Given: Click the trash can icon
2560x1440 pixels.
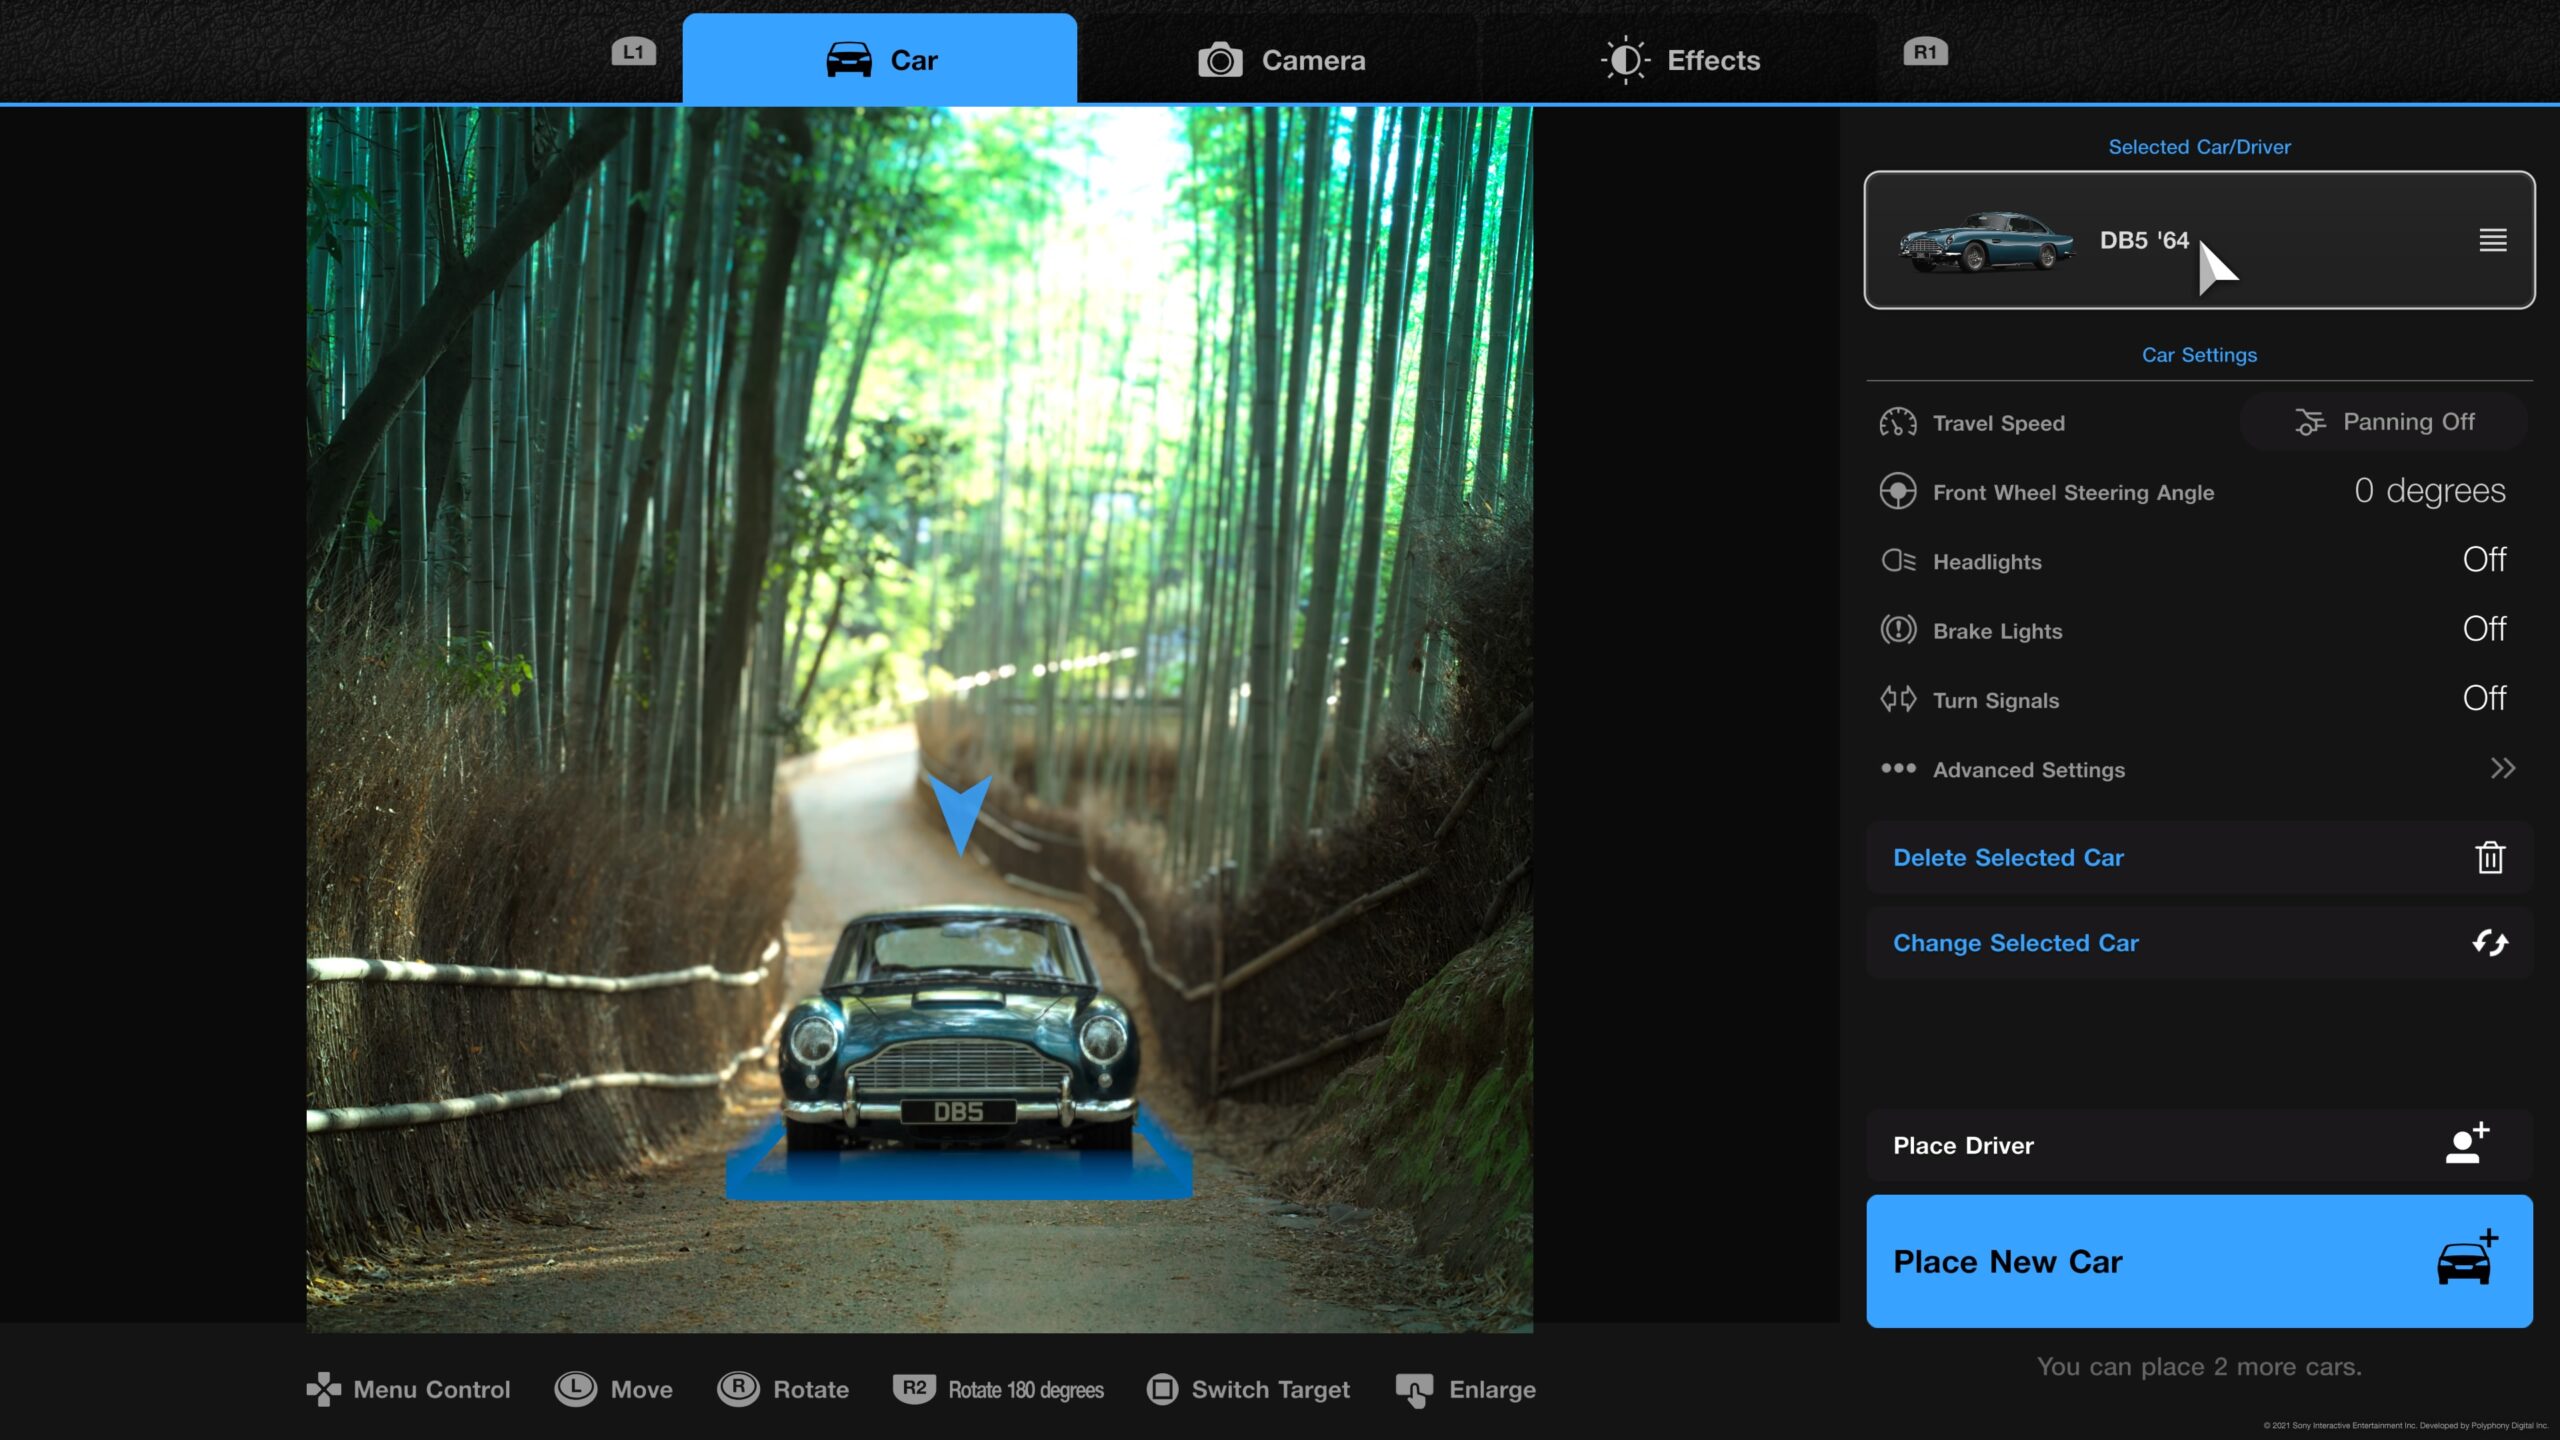Looking at the screenshot, I should click(x=2490, y=857).
